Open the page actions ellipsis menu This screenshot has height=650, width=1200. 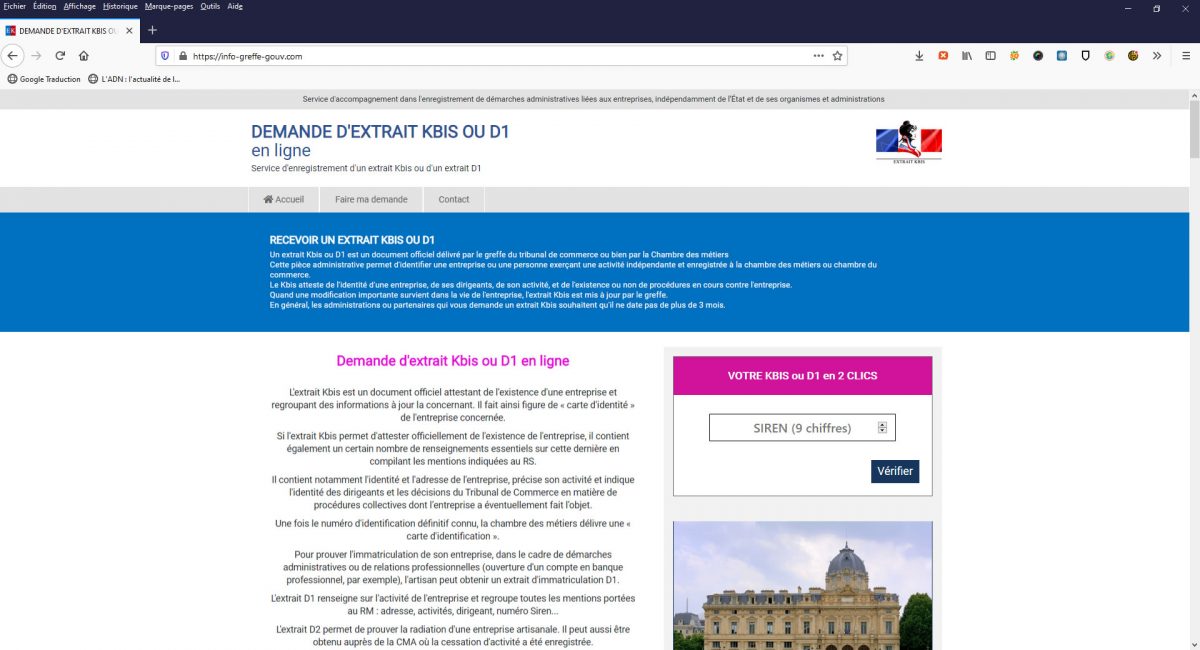click(818, 56)
